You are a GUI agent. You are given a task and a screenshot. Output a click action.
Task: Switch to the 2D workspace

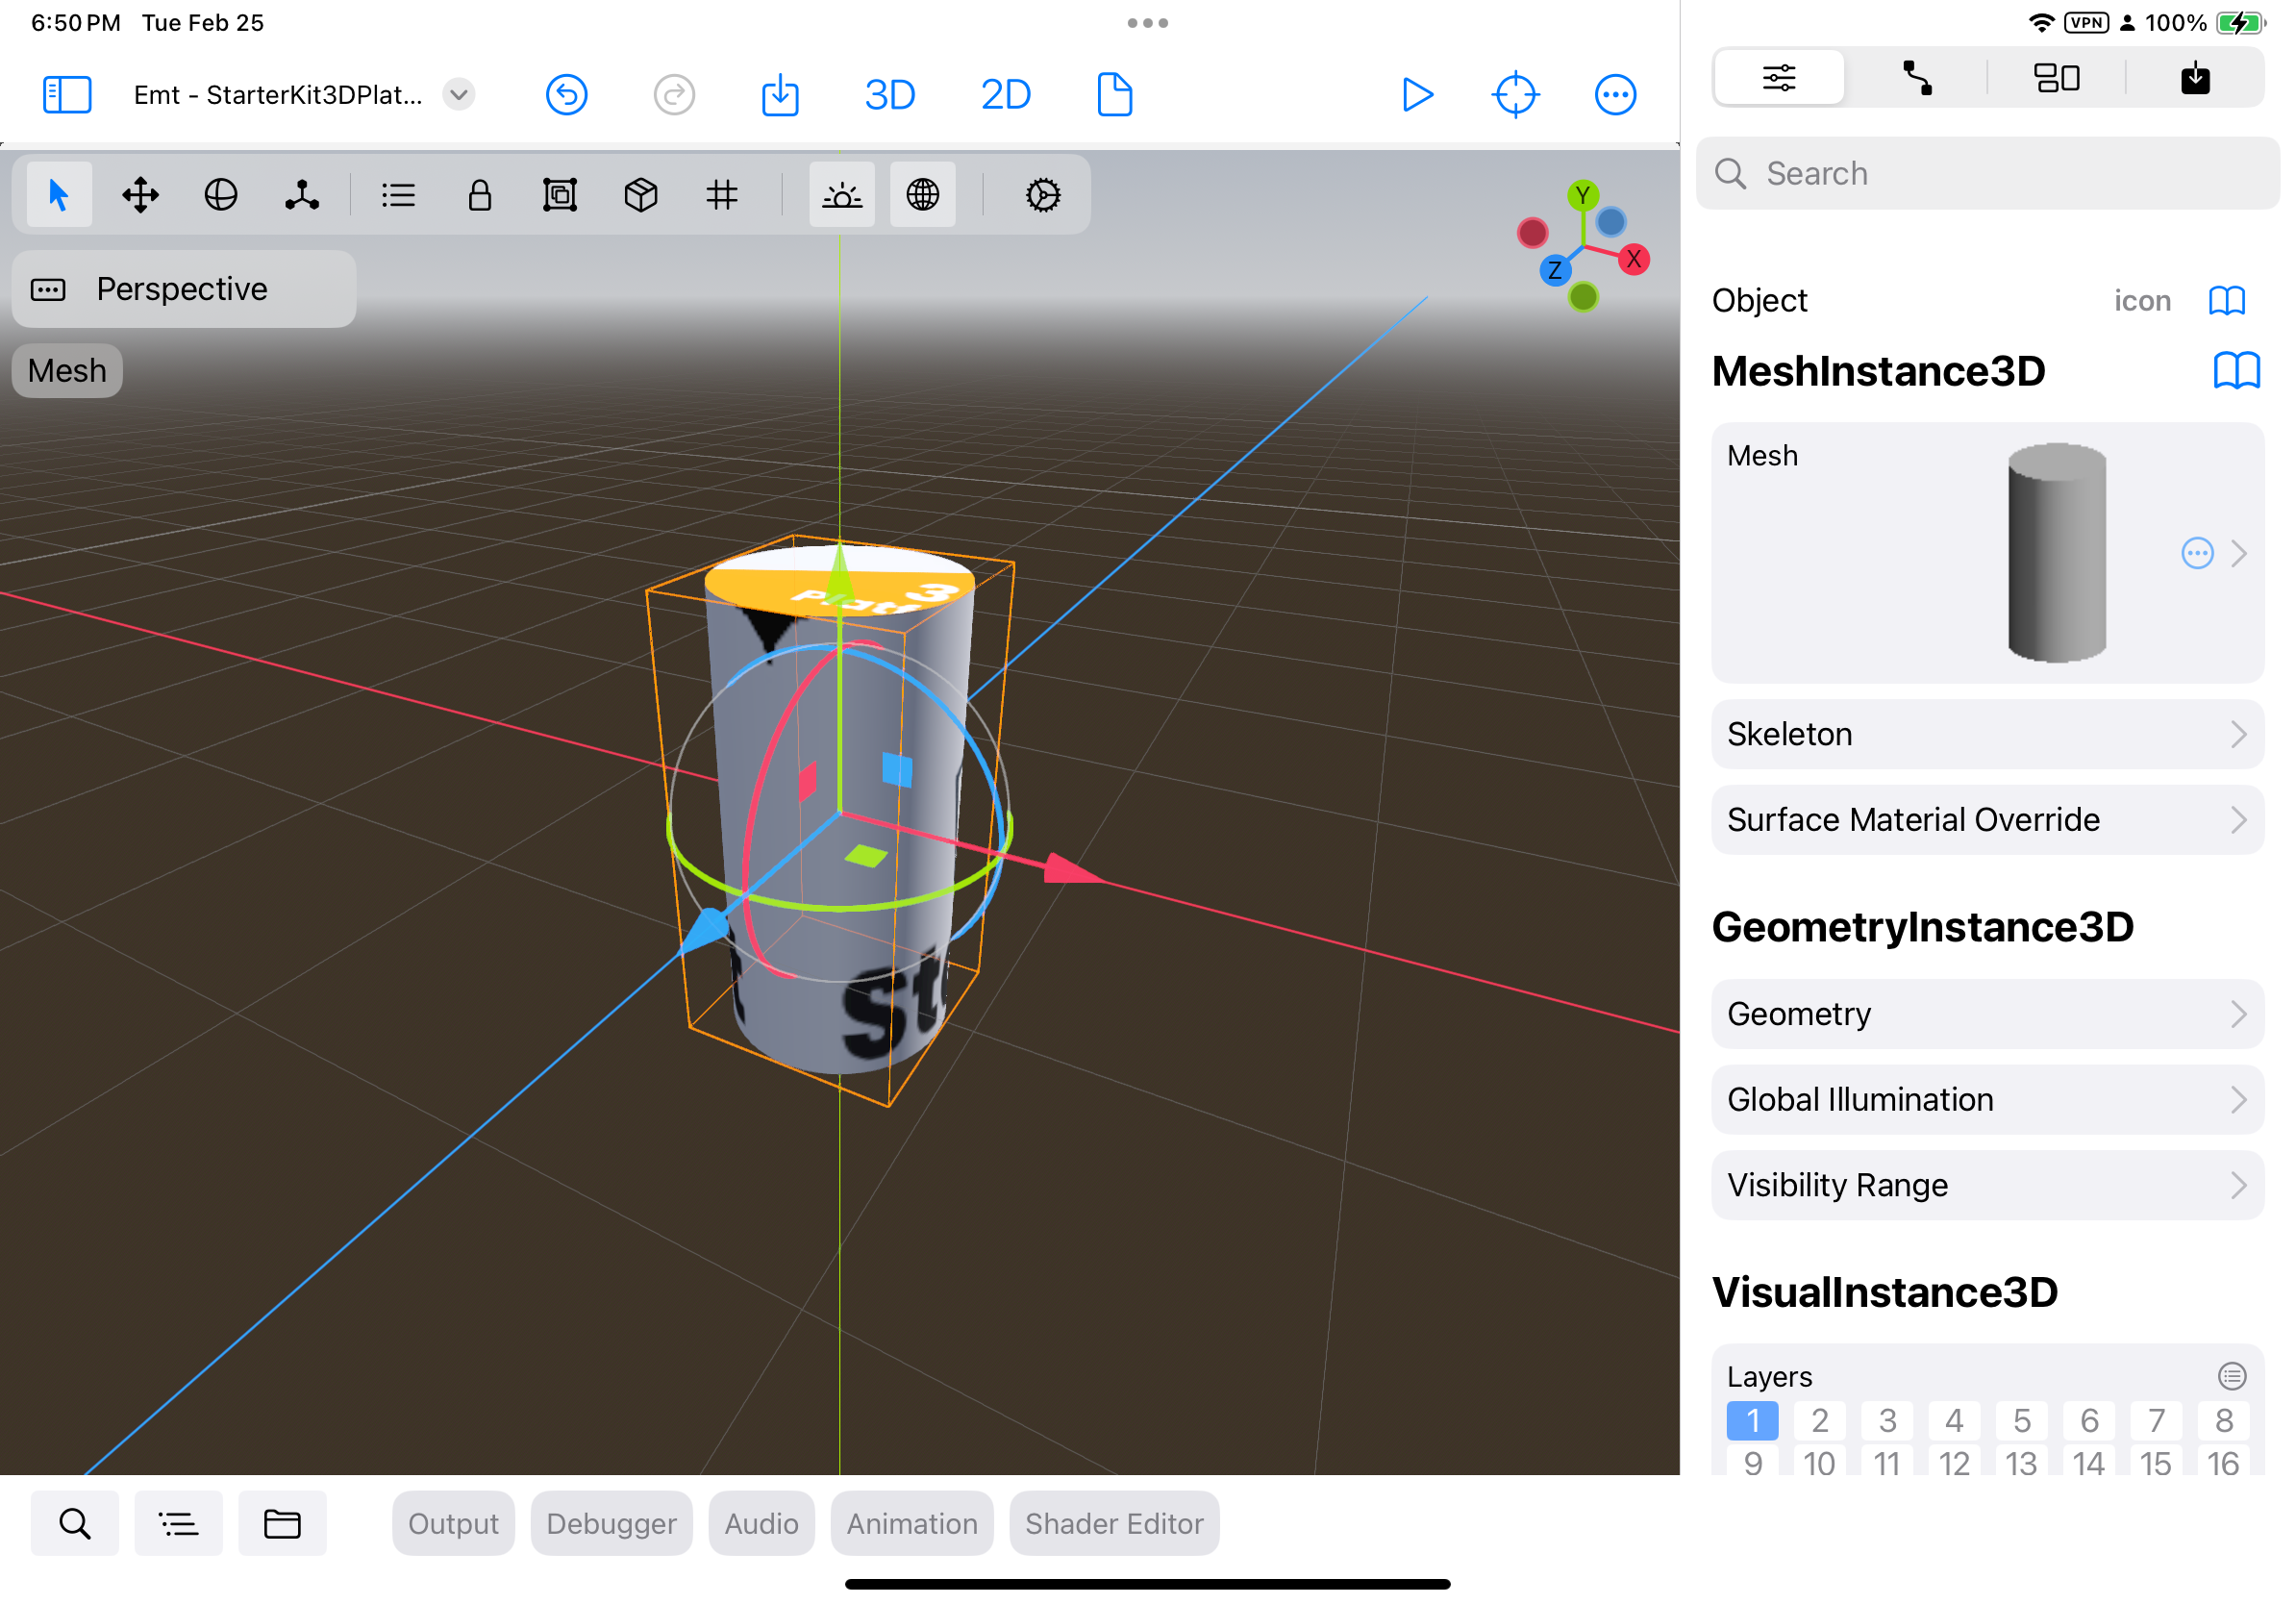(1005, 95)
